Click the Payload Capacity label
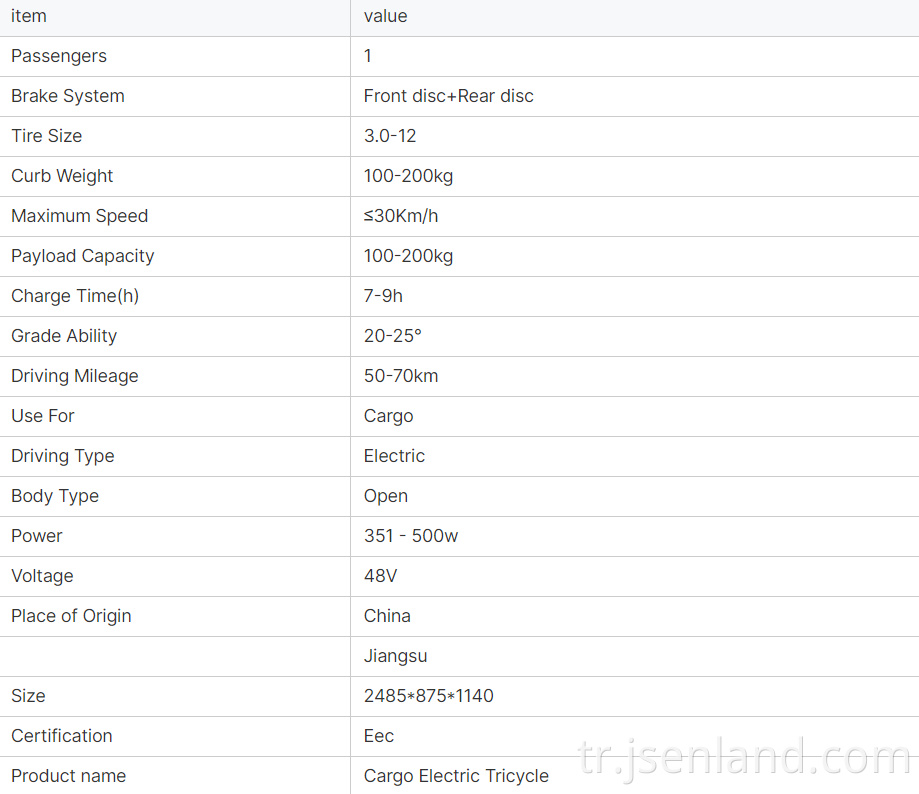Screen dimensions: 919x794 83,256
